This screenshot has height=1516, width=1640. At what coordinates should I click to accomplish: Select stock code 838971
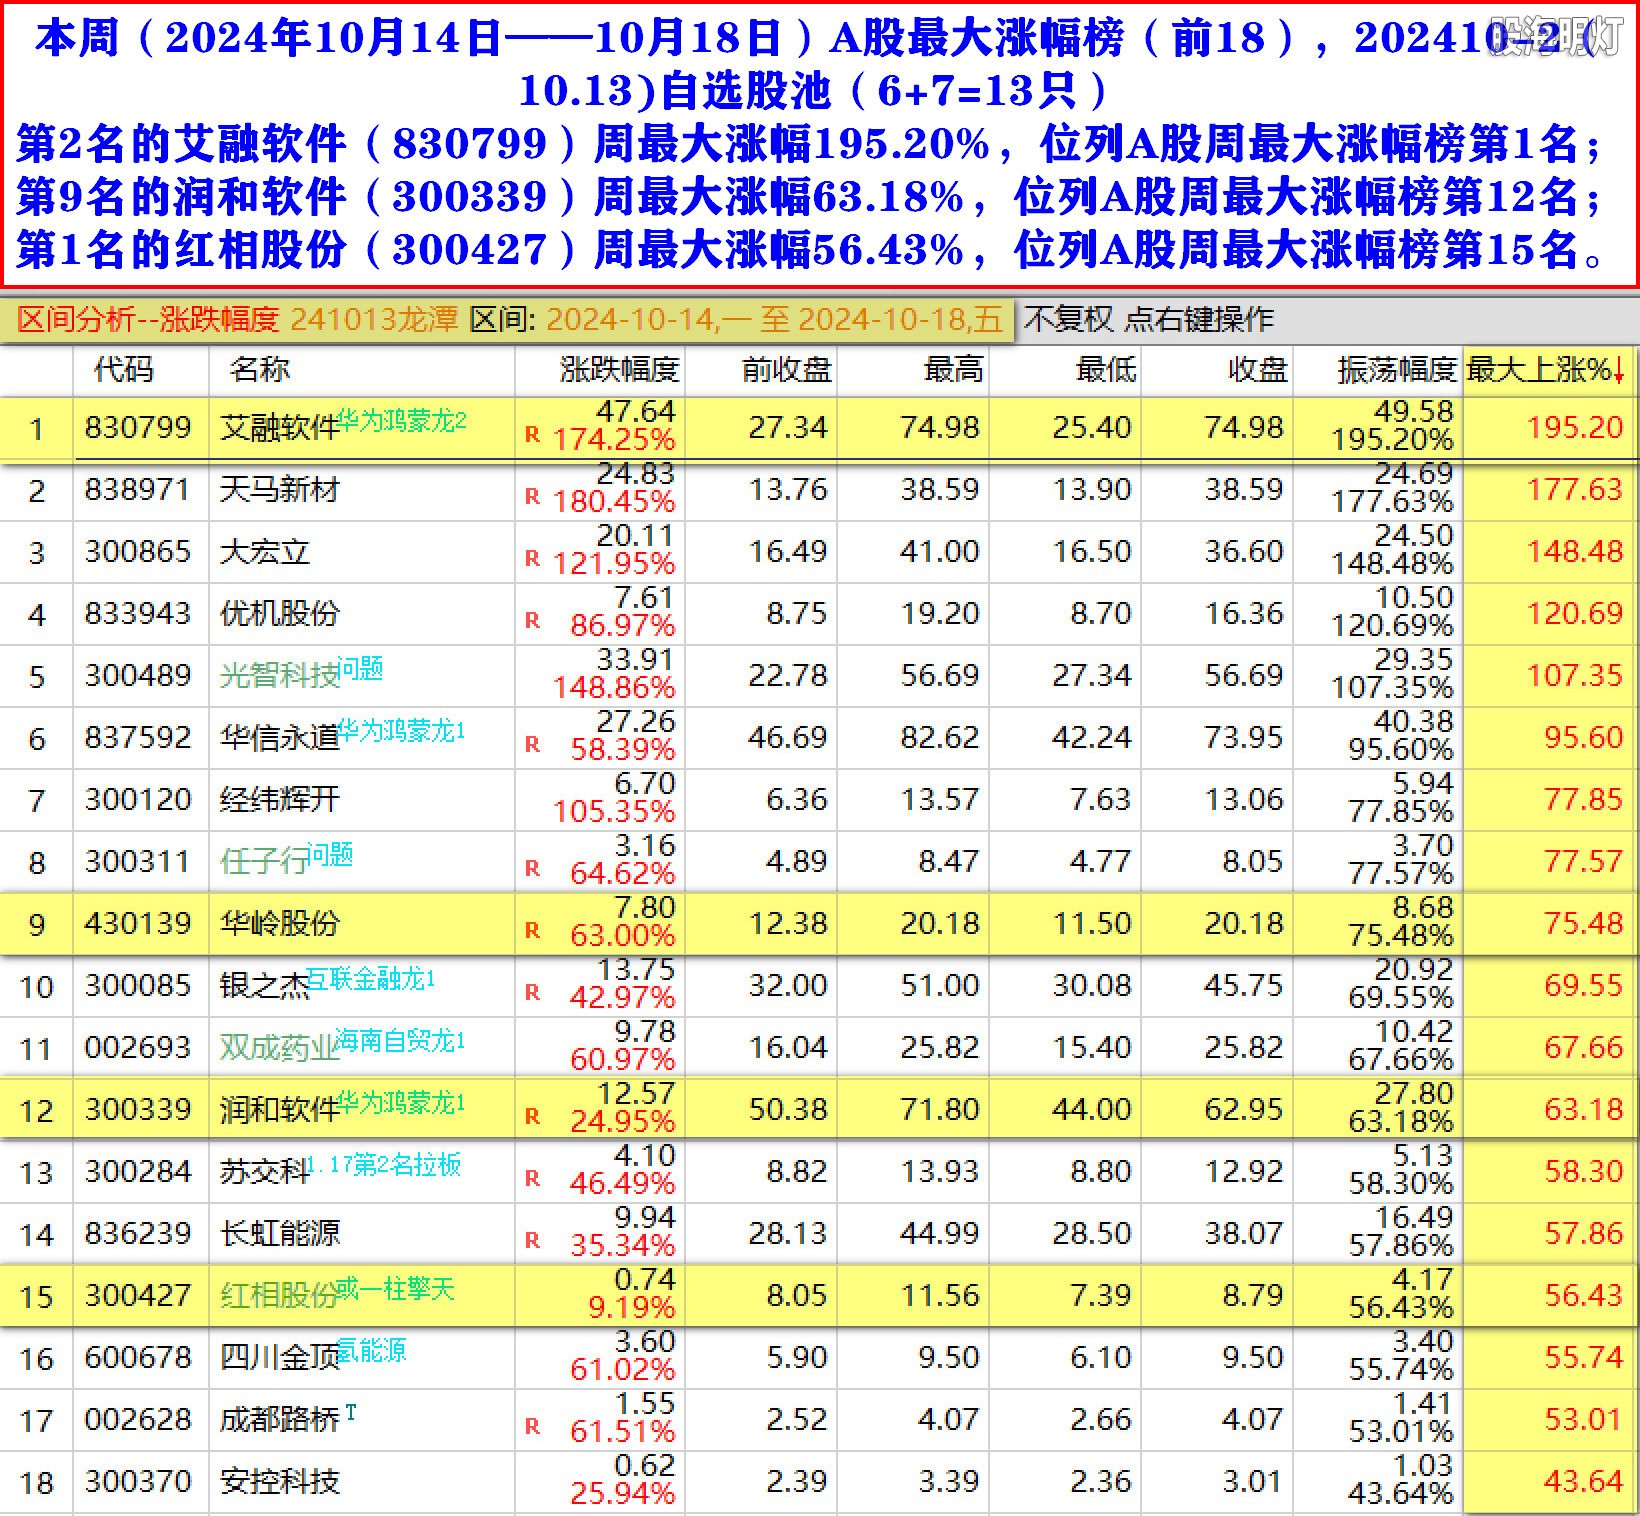[x=137, y=490]
